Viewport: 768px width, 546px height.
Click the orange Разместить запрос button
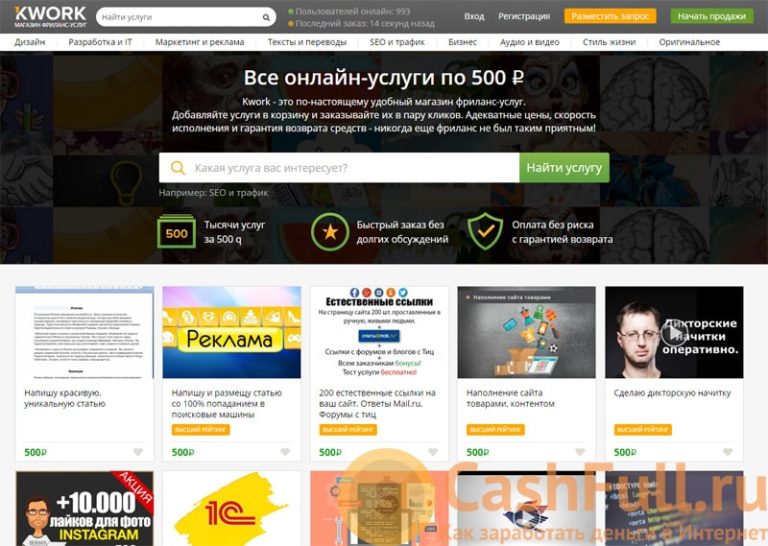point(610,16)
